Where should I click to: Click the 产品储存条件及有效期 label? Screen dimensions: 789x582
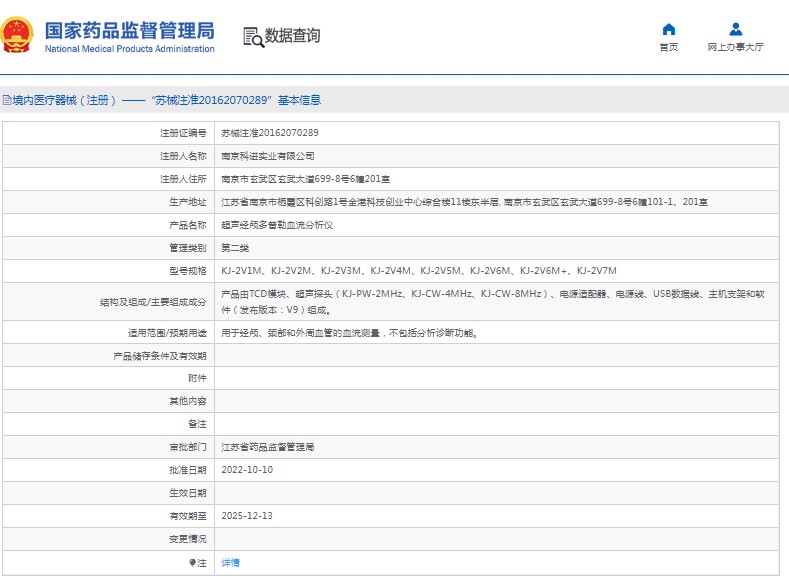point(160,356)
